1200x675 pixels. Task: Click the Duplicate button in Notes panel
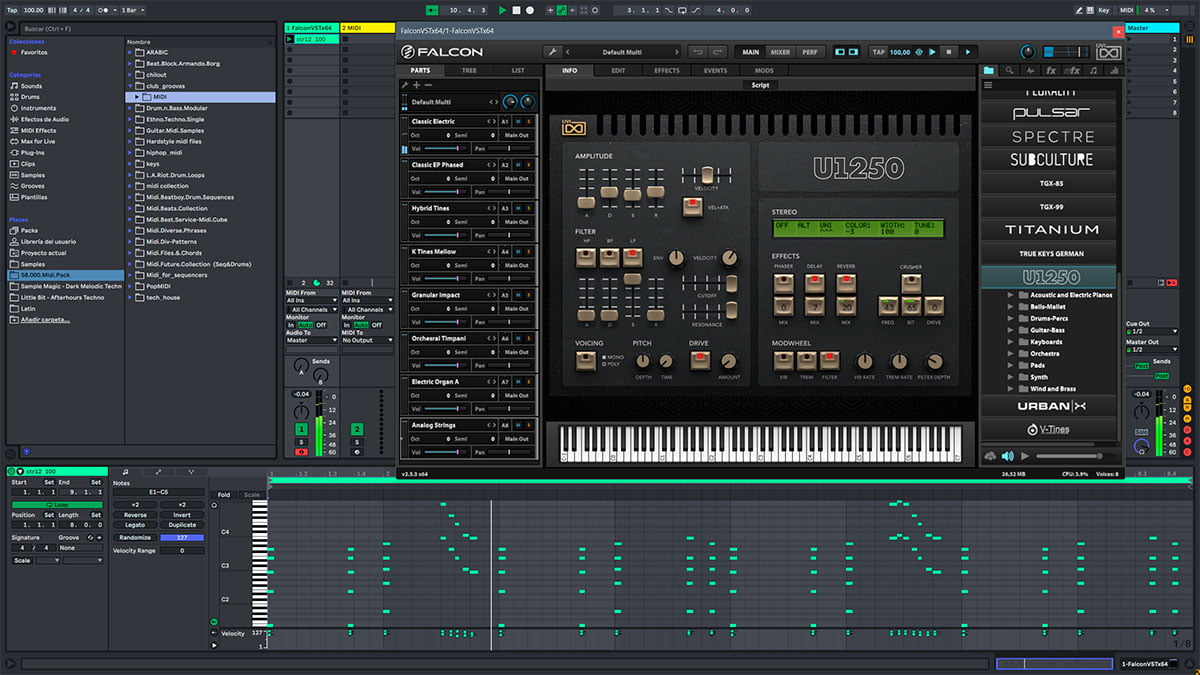(182, 525)
